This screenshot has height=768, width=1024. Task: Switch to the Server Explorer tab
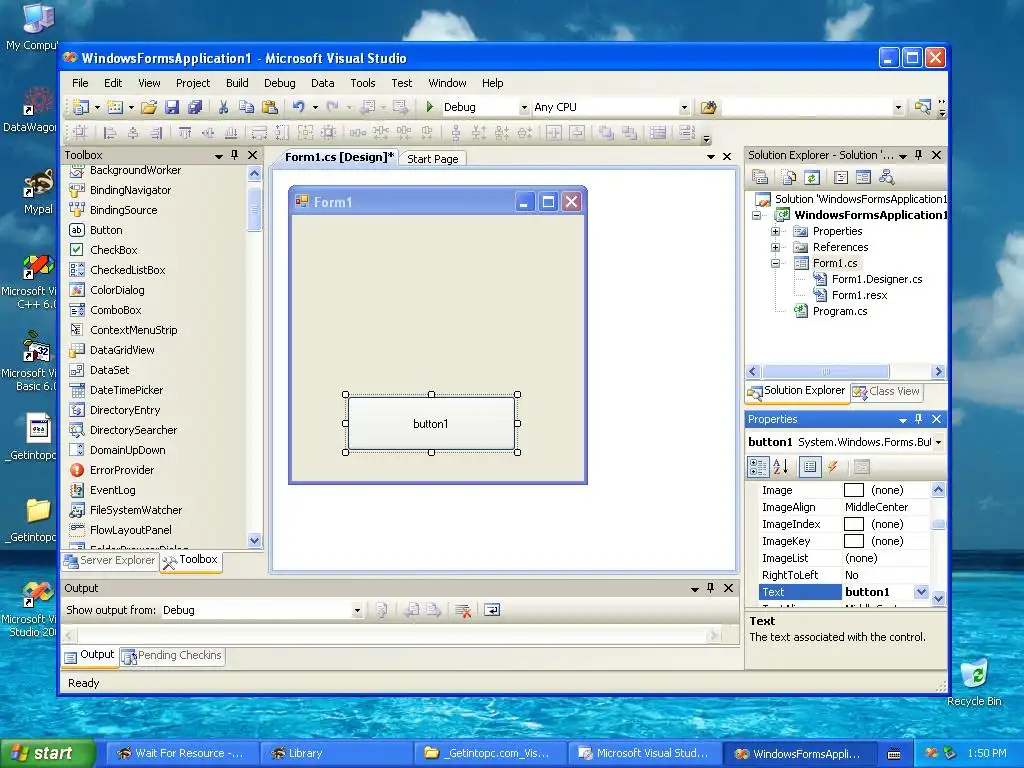tap(110, 560)
